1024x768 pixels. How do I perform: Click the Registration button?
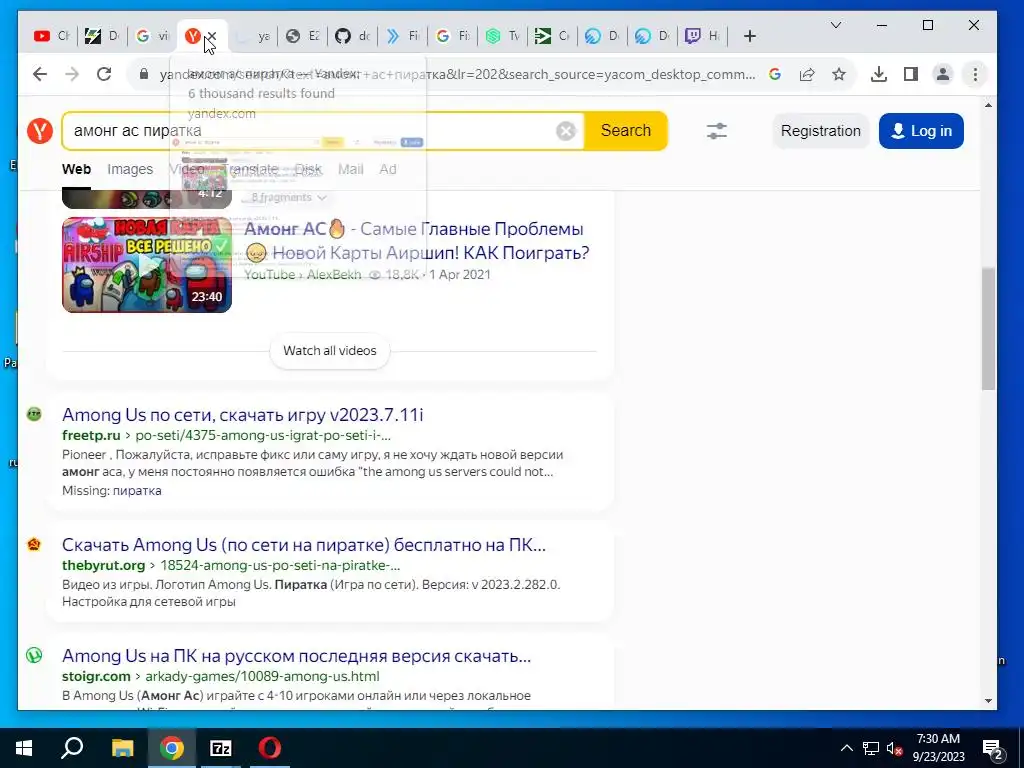(x=821, y=131)
